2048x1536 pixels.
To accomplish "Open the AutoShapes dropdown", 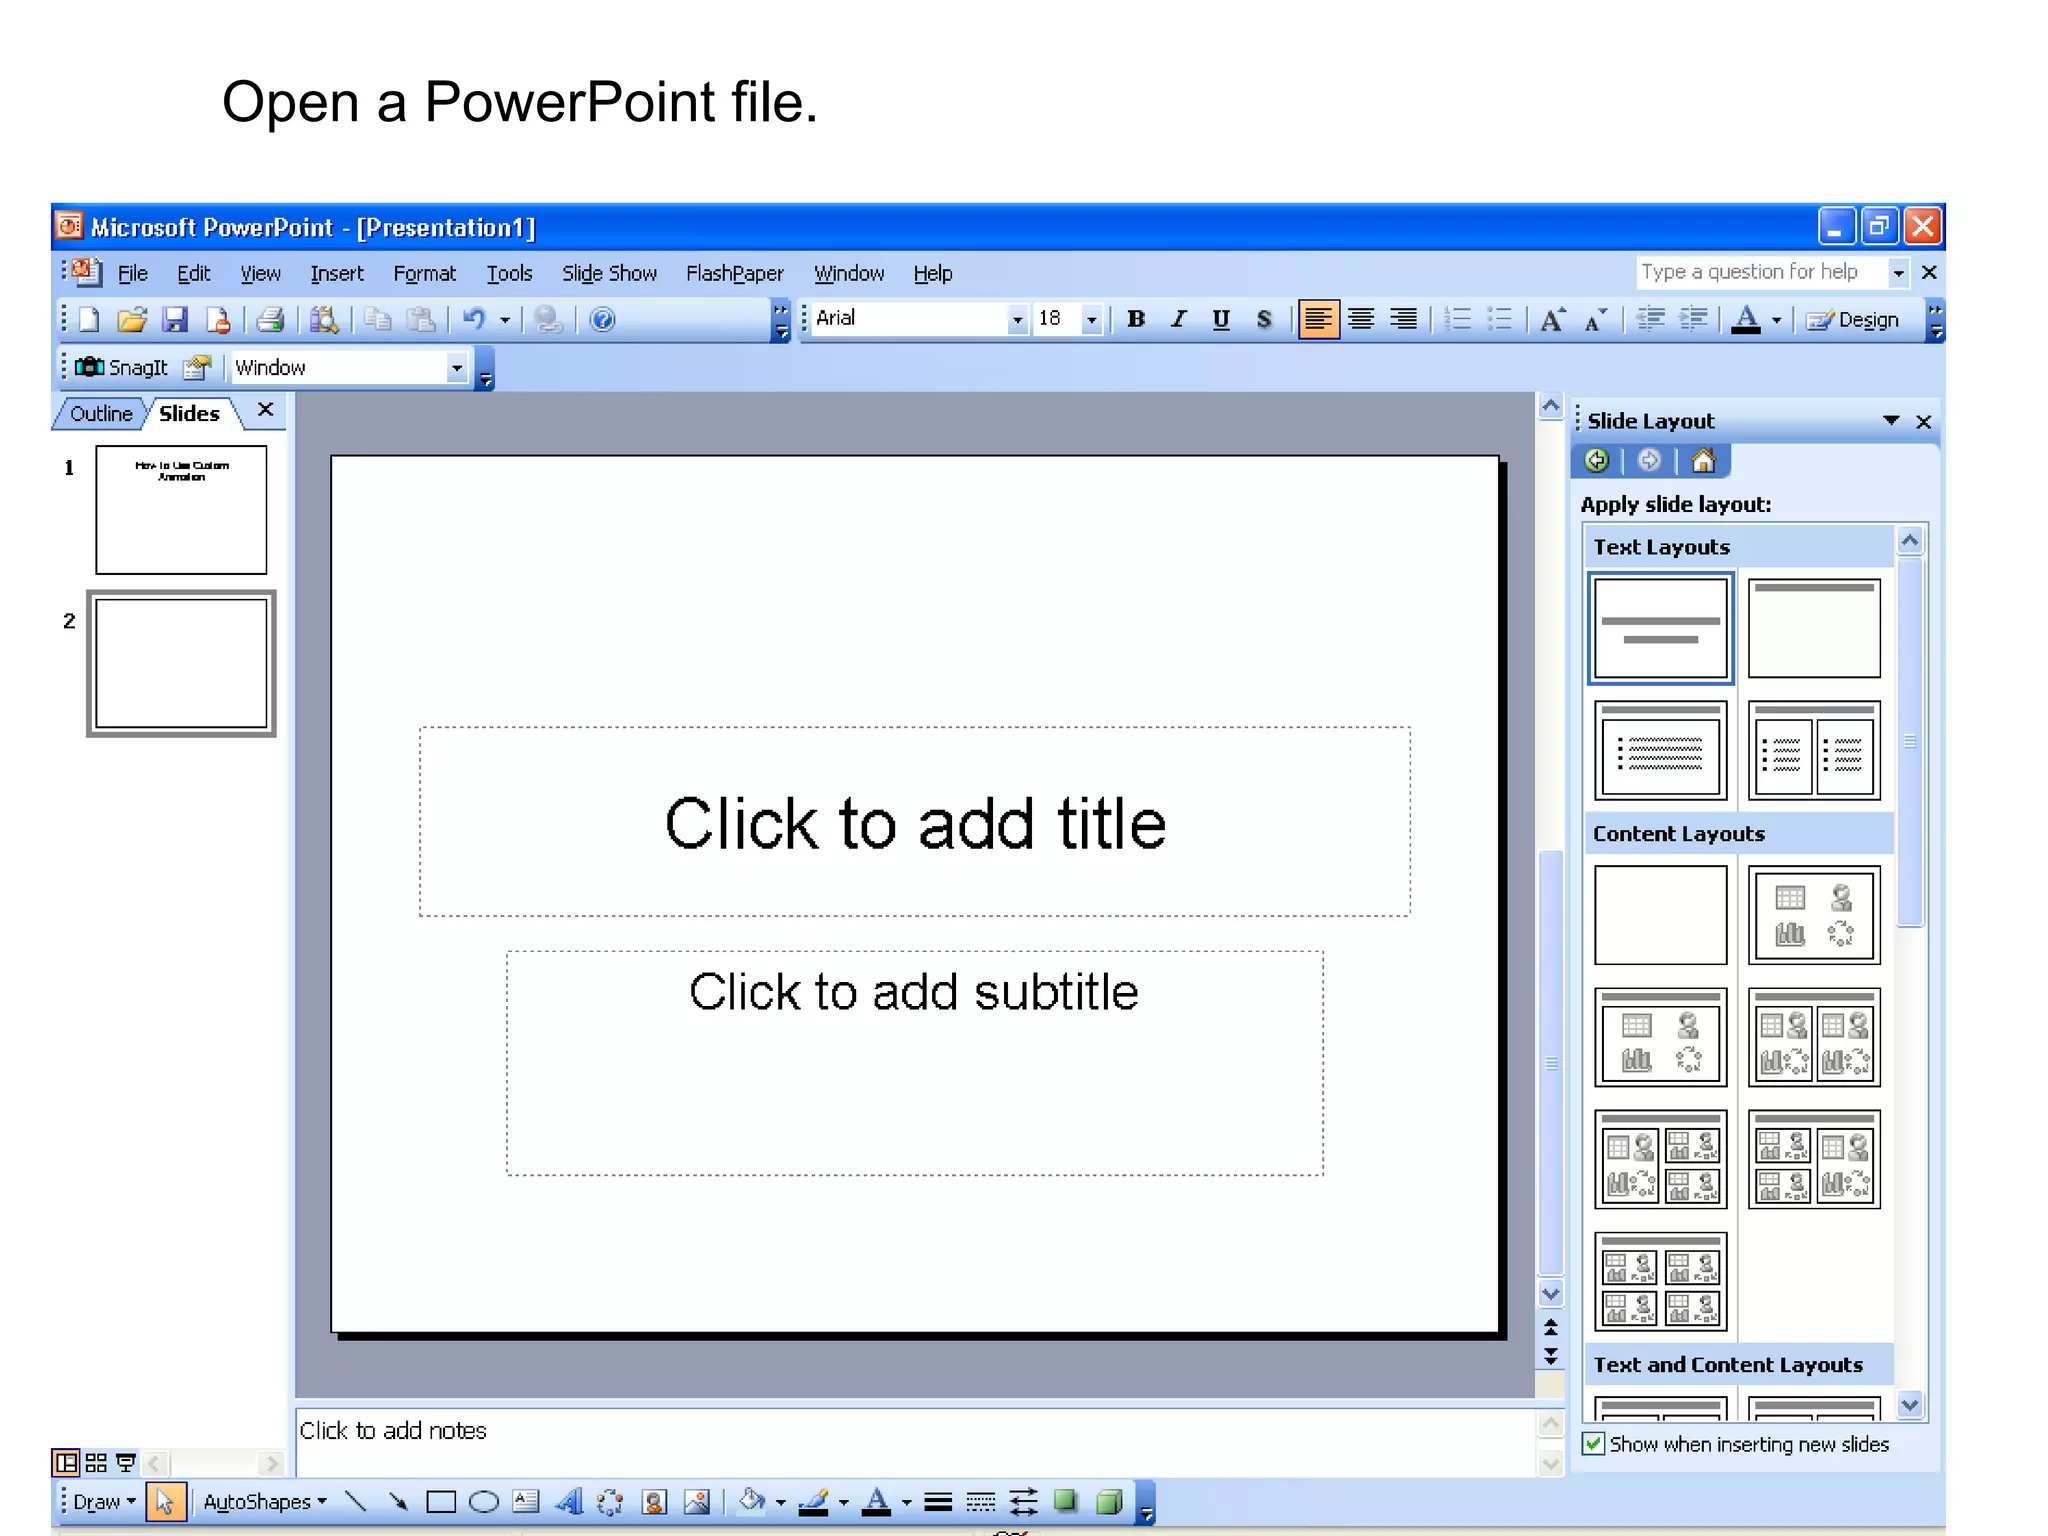I will [265, 1502].
